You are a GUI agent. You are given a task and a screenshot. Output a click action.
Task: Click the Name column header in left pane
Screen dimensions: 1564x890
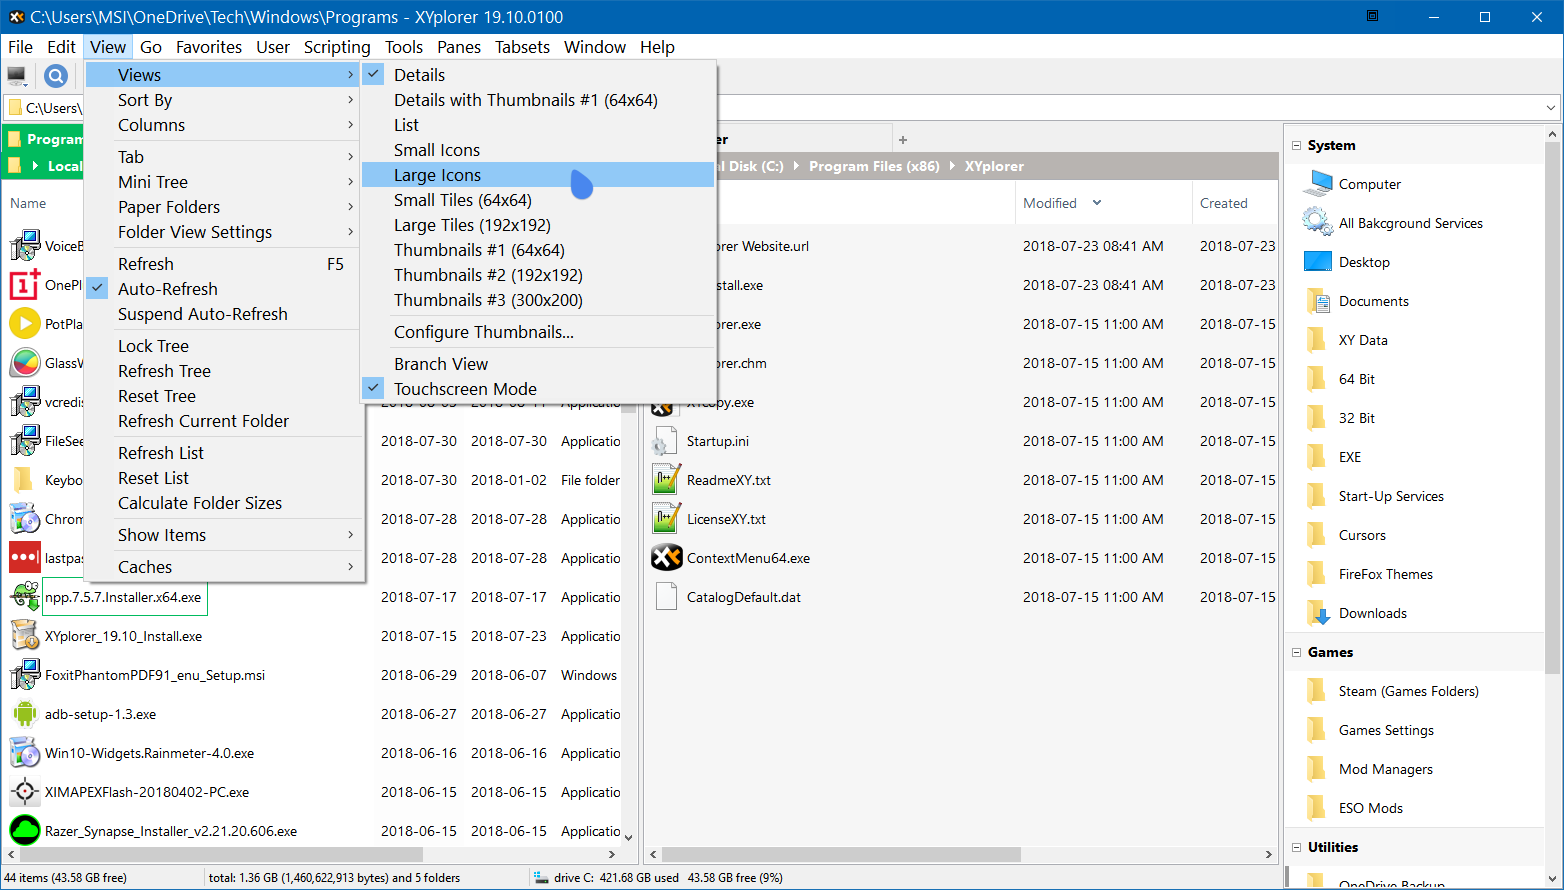pos(28,203)
